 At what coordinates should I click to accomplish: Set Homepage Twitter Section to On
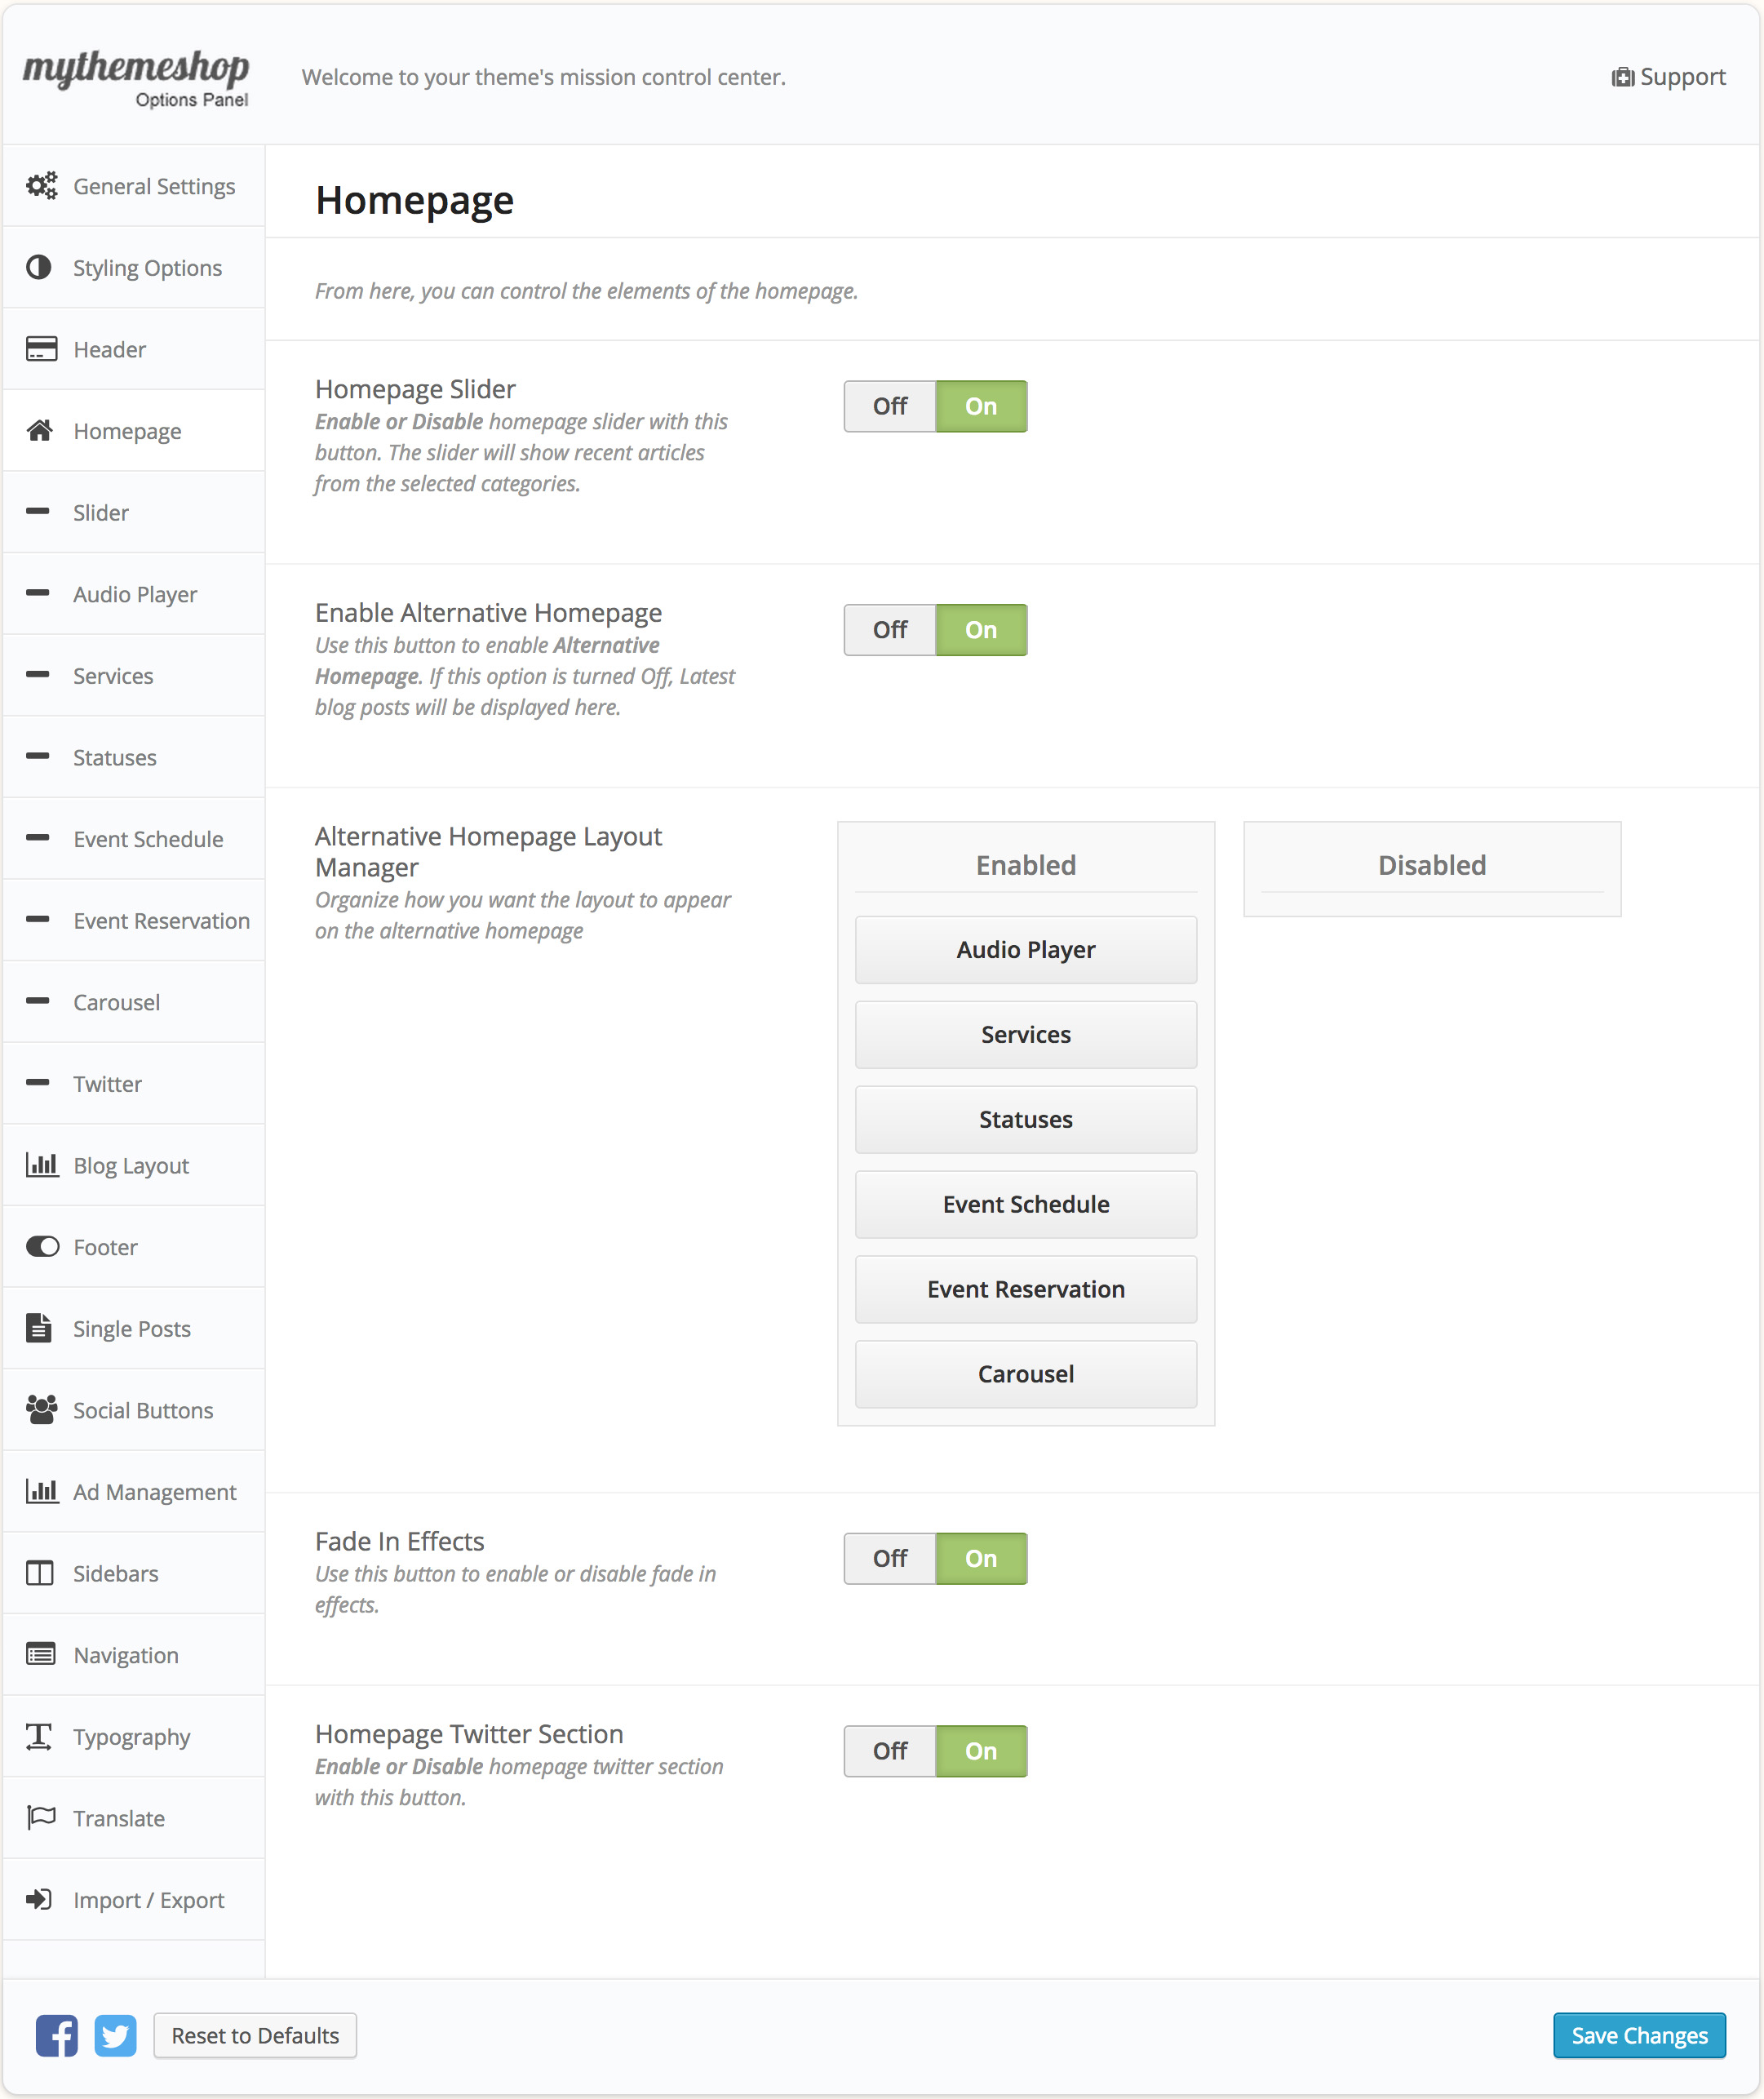point(980,1751)
